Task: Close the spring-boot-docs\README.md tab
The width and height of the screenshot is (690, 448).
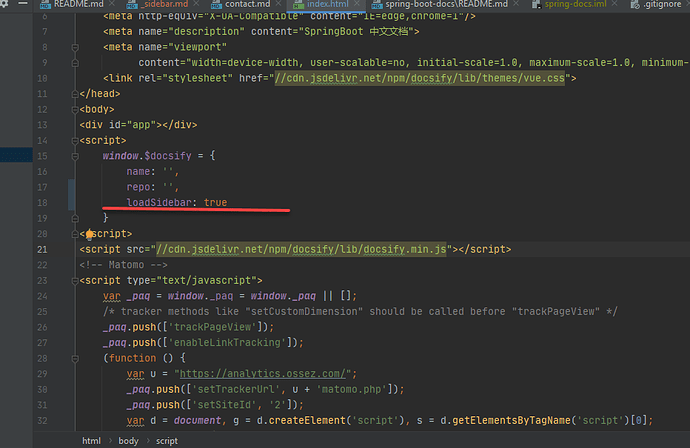Action: point(516,4)
